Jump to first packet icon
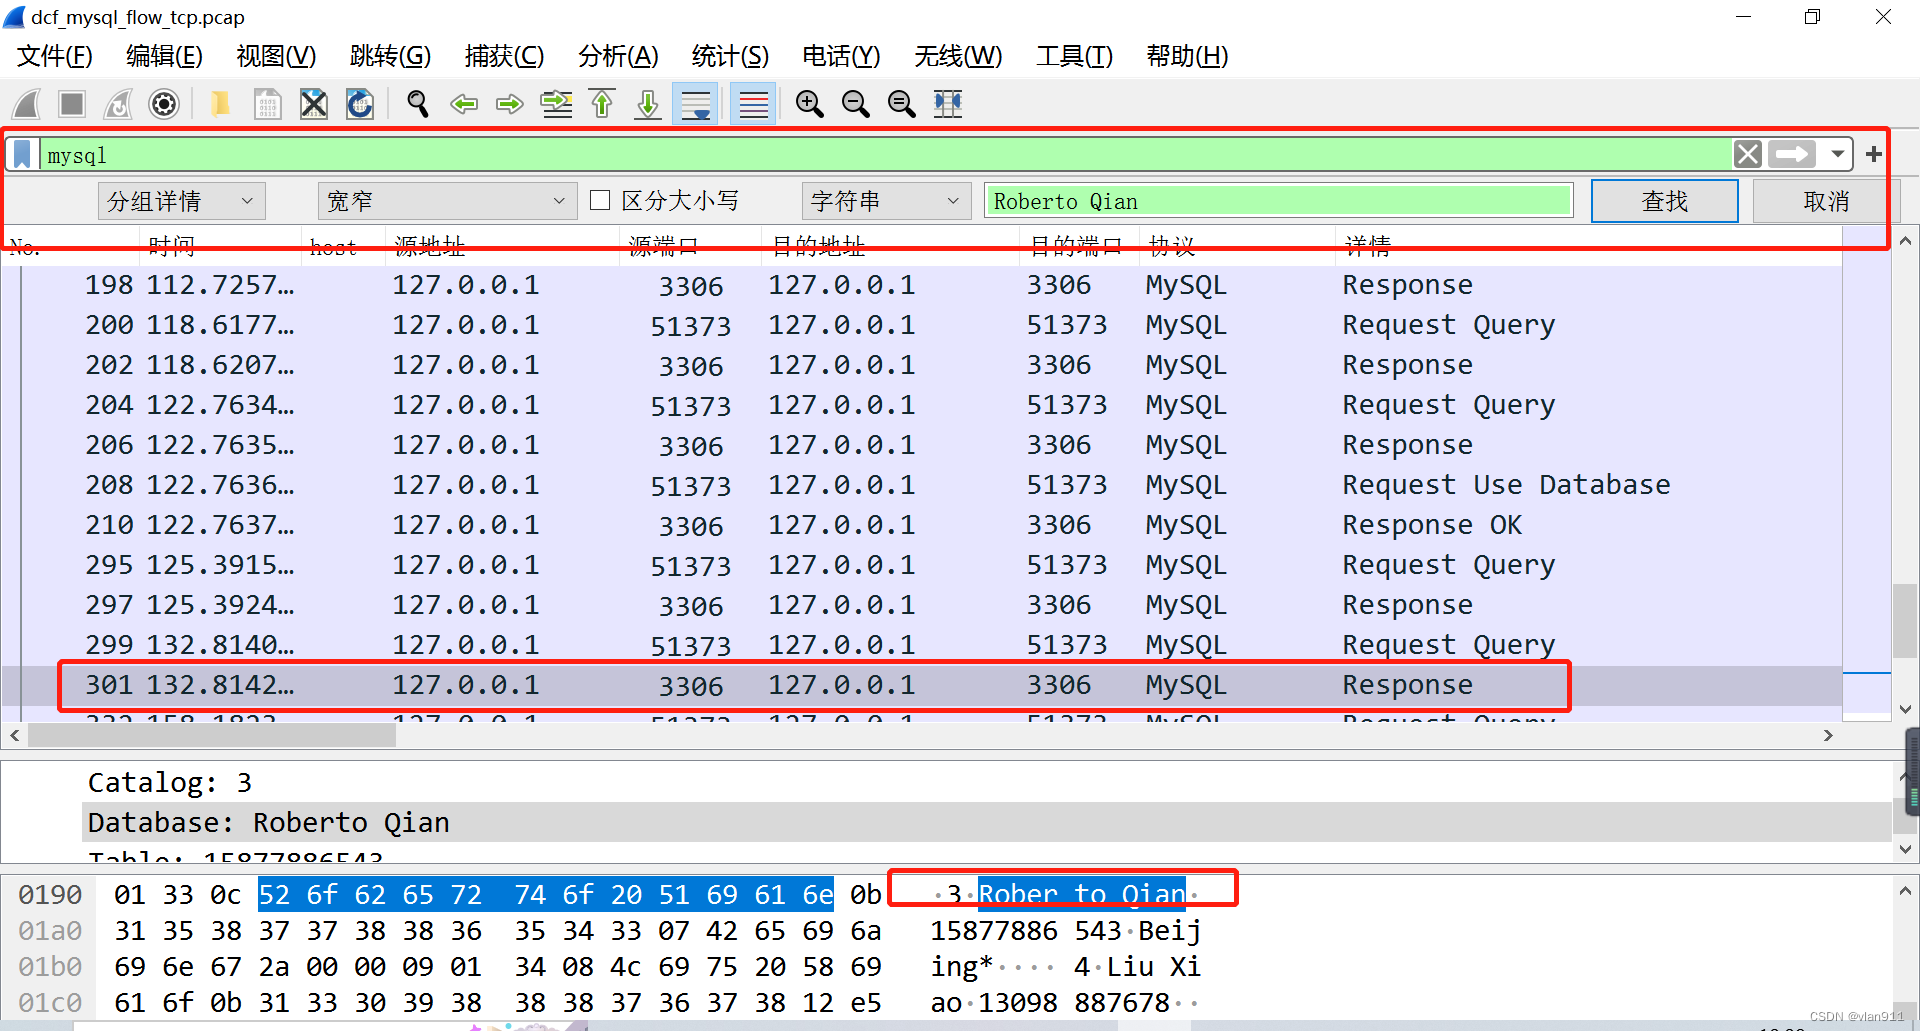This screenshot has height=1031, width=1920. coord(602,104)
